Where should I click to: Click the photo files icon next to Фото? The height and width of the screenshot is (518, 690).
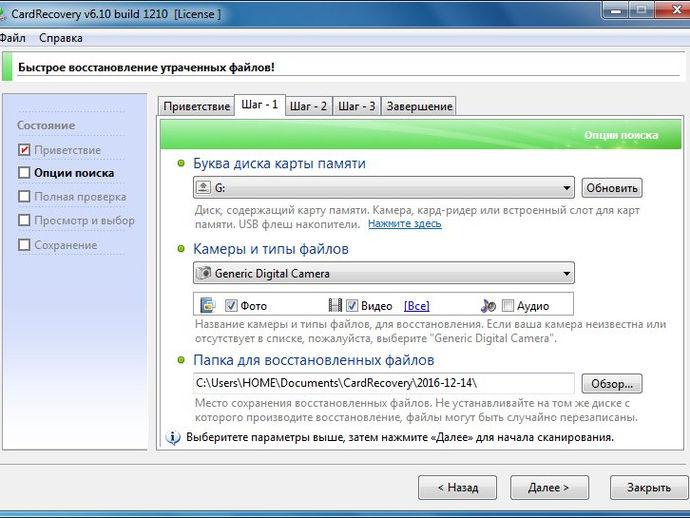coord(208,305)
